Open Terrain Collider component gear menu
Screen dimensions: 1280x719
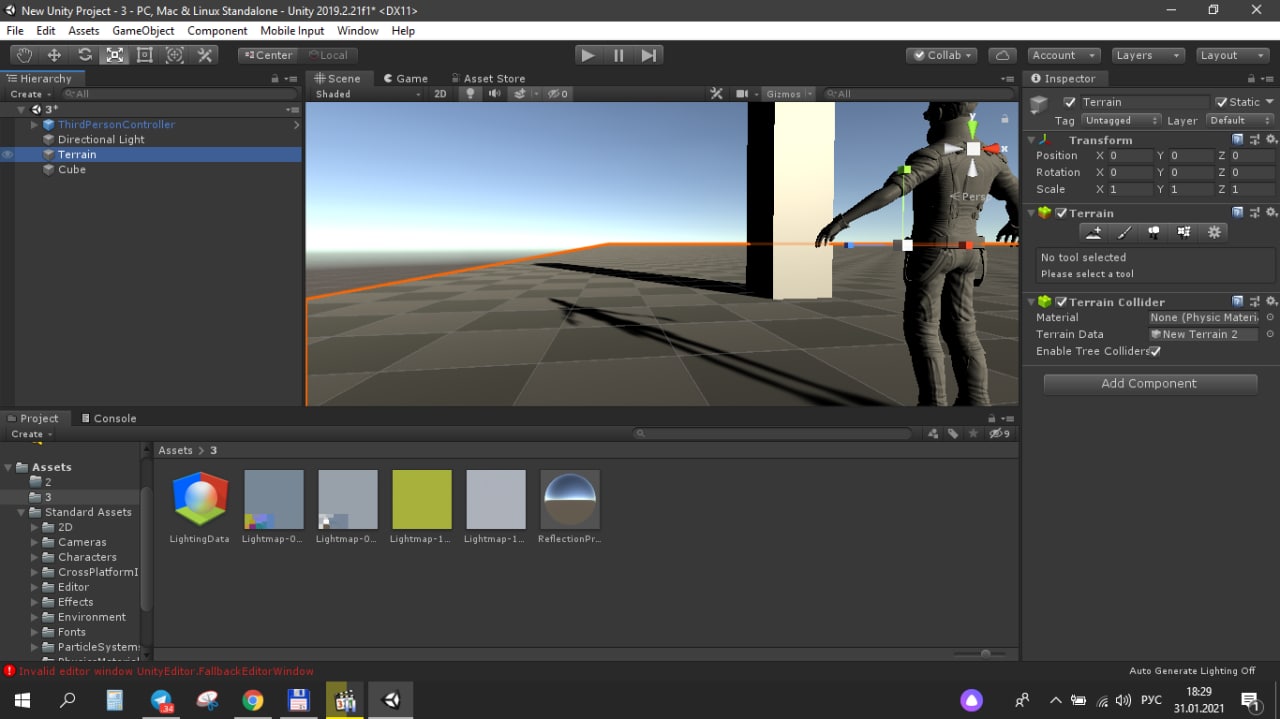1271,301
